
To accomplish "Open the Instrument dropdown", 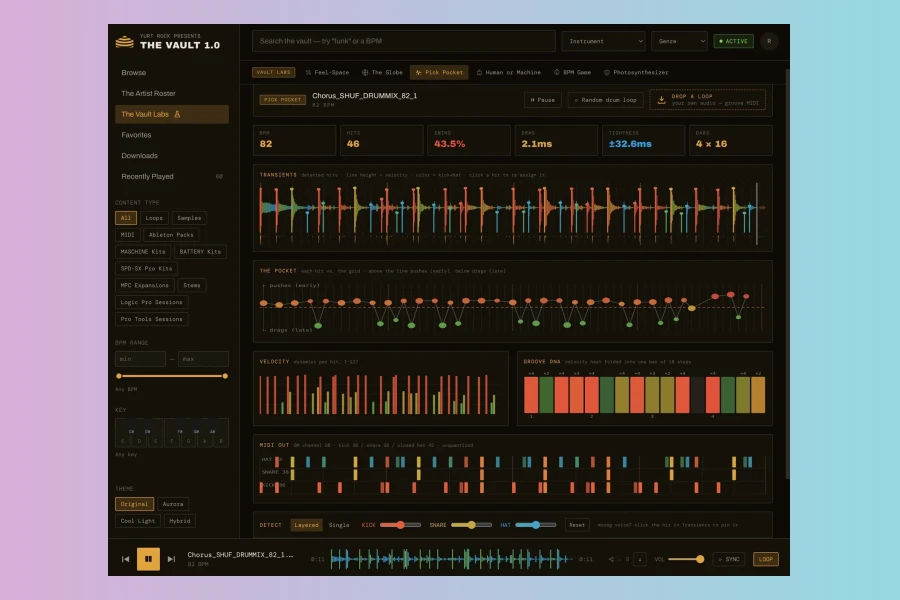I will click(603, 41).
